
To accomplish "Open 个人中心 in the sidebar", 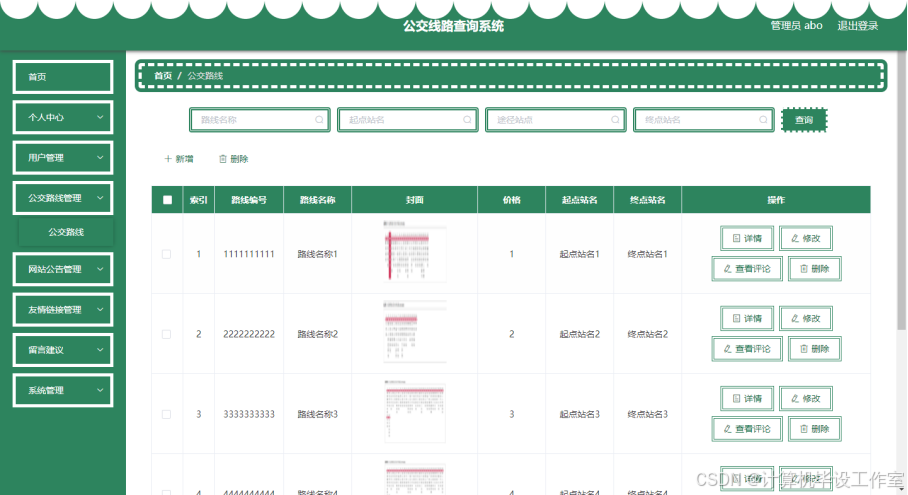I will click(63, 117).
